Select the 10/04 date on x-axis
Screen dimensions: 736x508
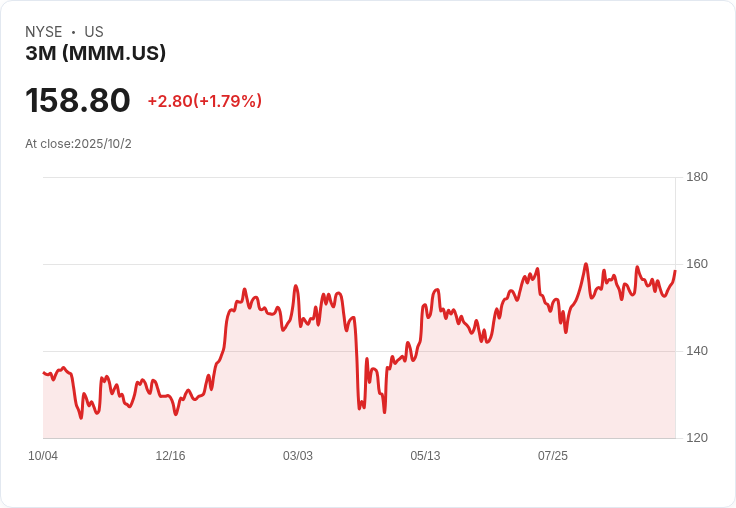pos(43,456)
